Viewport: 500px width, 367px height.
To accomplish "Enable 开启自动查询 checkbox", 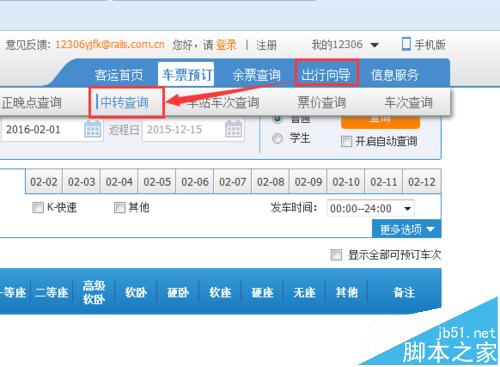I will (x=346, y=141).
